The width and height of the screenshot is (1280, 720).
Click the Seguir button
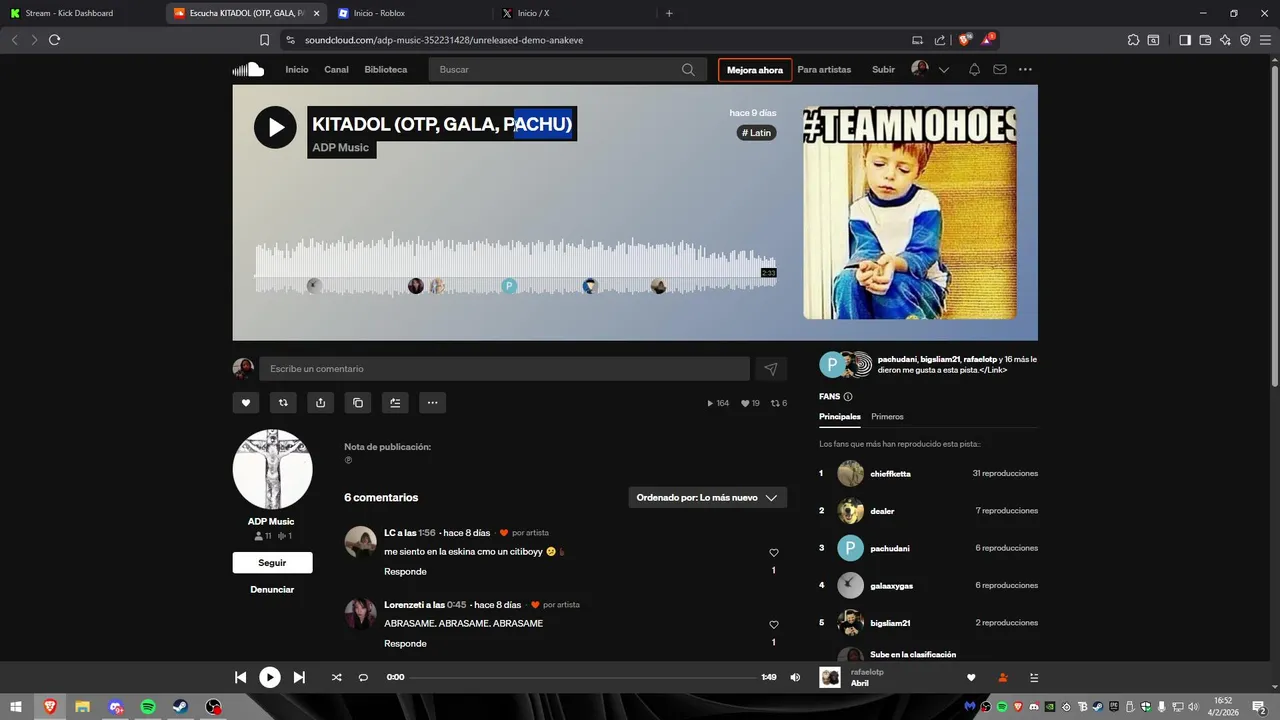pos(272,563)
